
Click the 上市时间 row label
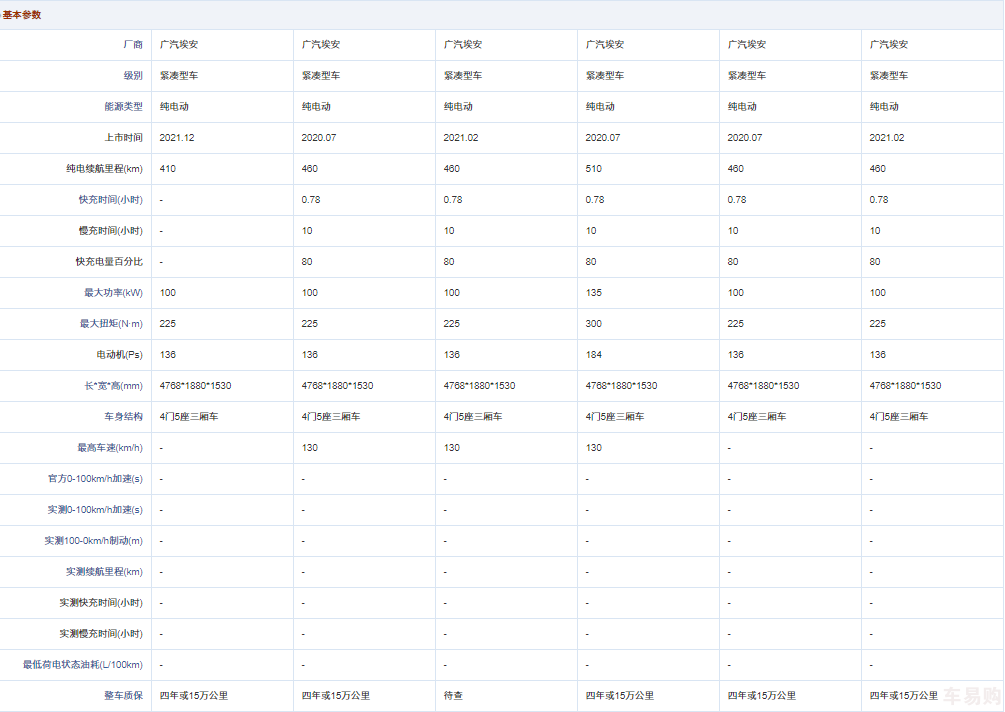(x=123, y=137)
